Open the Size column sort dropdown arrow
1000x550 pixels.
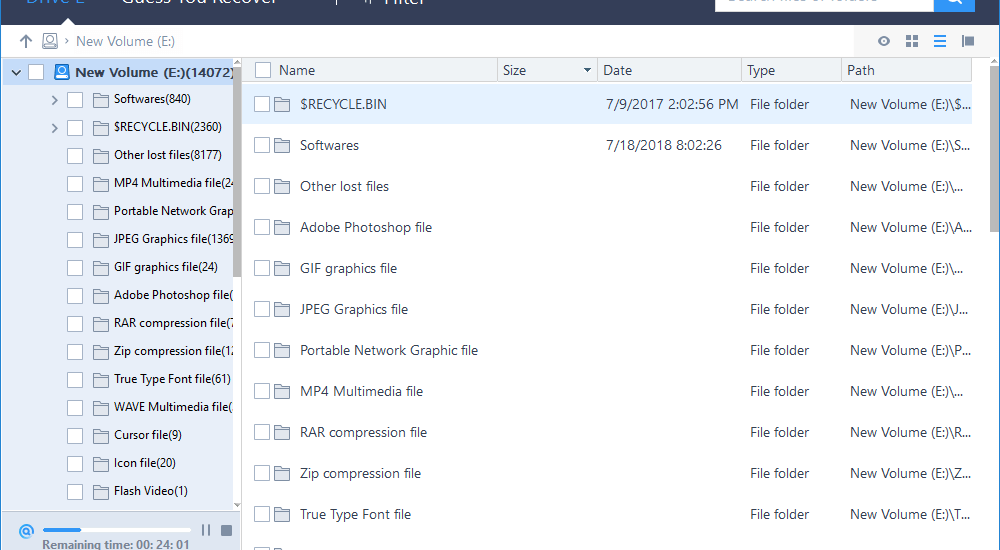pyautogui.click(x=587, y=70)
